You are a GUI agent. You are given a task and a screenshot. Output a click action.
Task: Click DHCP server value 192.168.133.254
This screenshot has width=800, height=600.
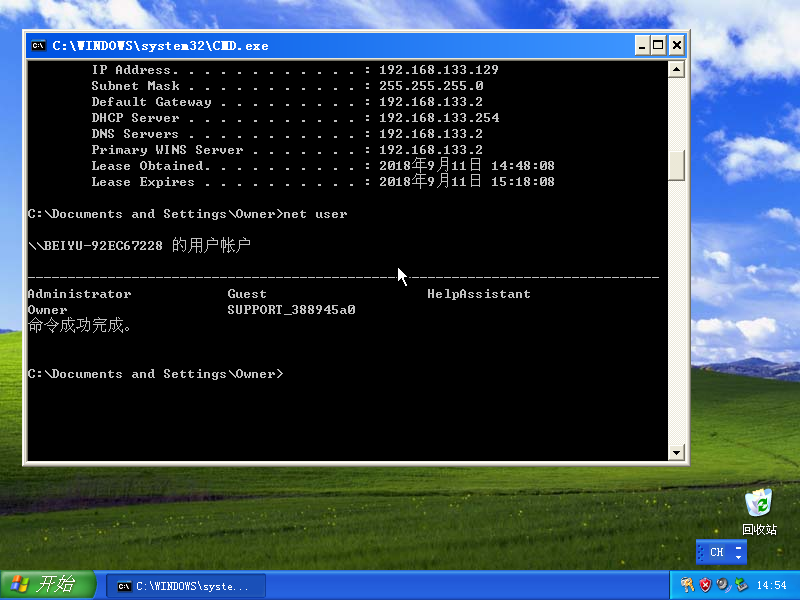coord(439,118)
